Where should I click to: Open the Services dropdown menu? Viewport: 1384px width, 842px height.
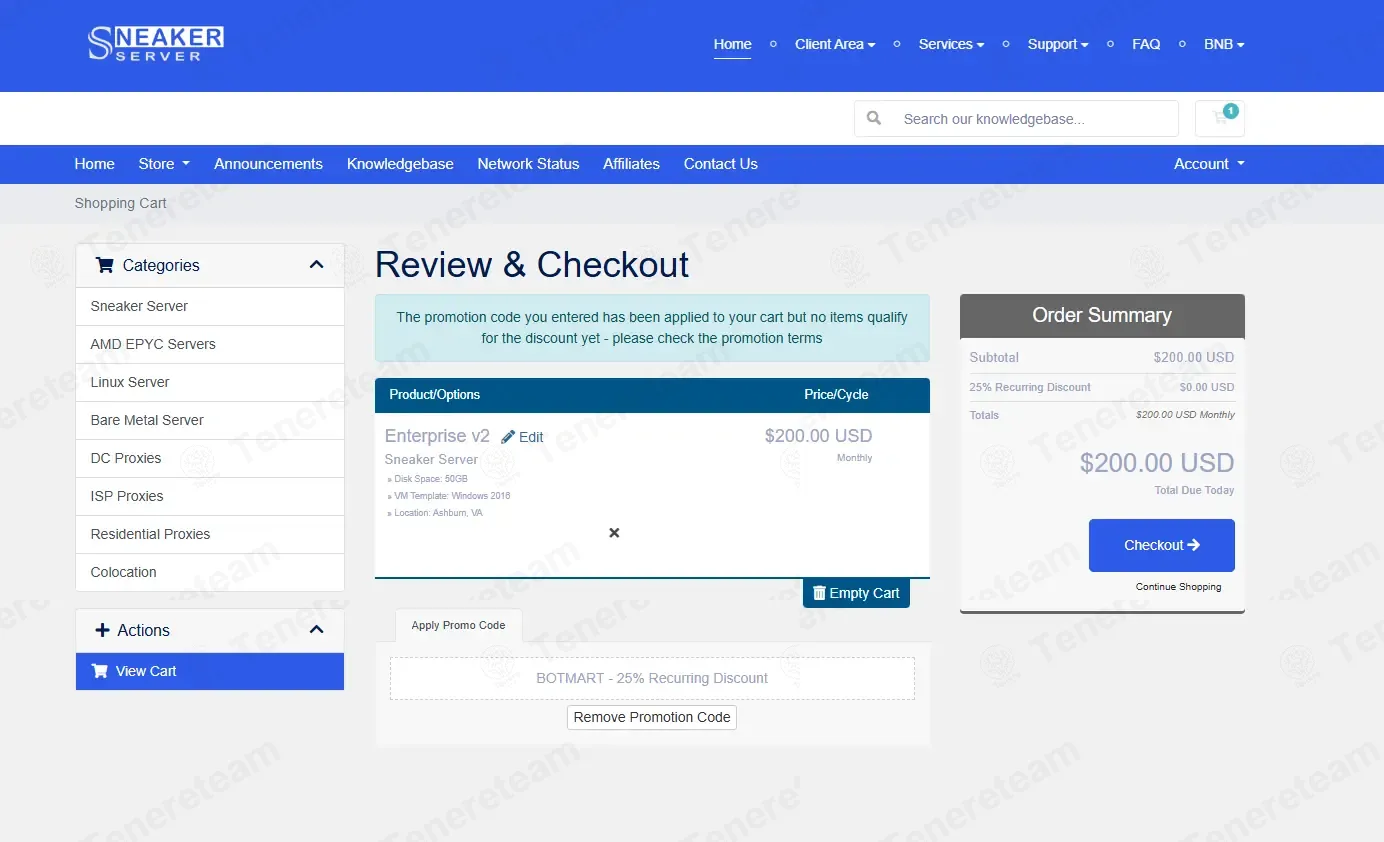(951, 44)
